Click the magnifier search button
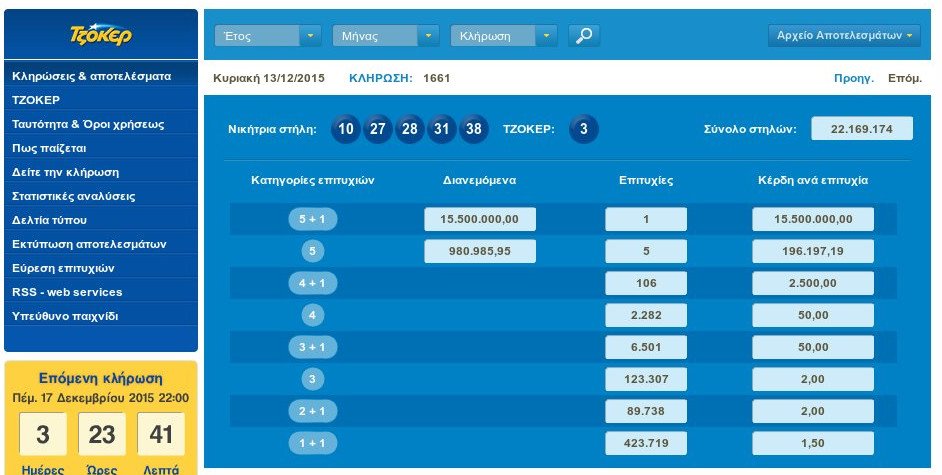 click(x=583, y=35)
